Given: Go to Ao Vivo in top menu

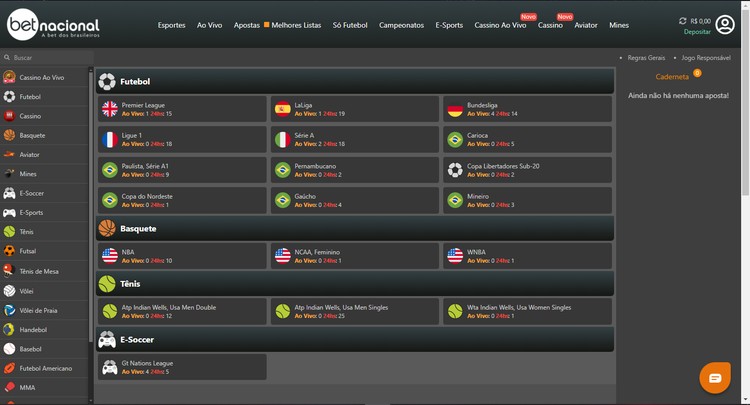Looking at the screenshot, I should pyautogui.click(x=210, y=25).
